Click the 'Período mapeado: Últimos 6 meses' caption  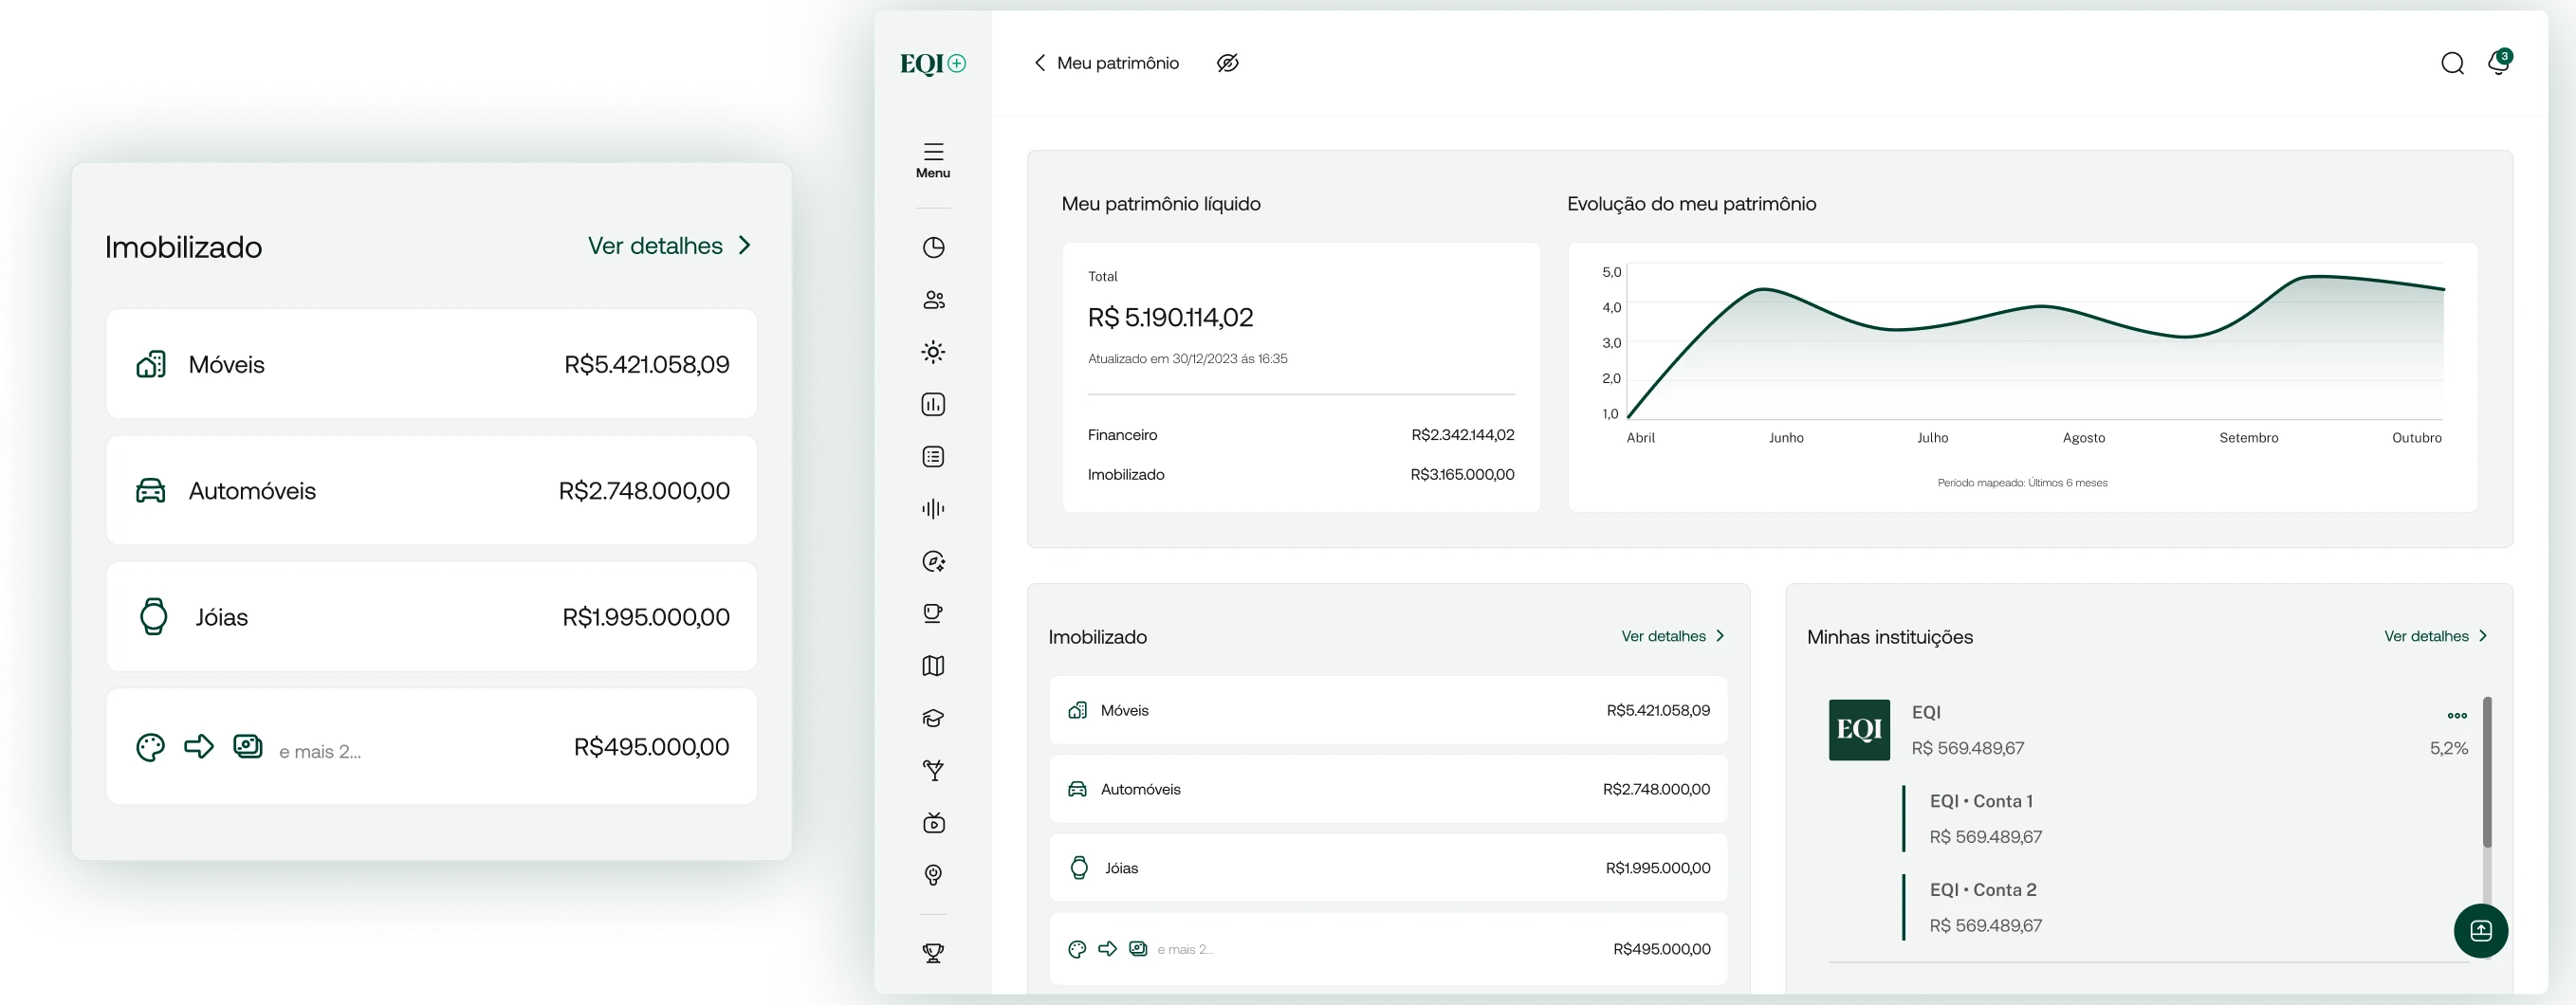coord(2022,483)
